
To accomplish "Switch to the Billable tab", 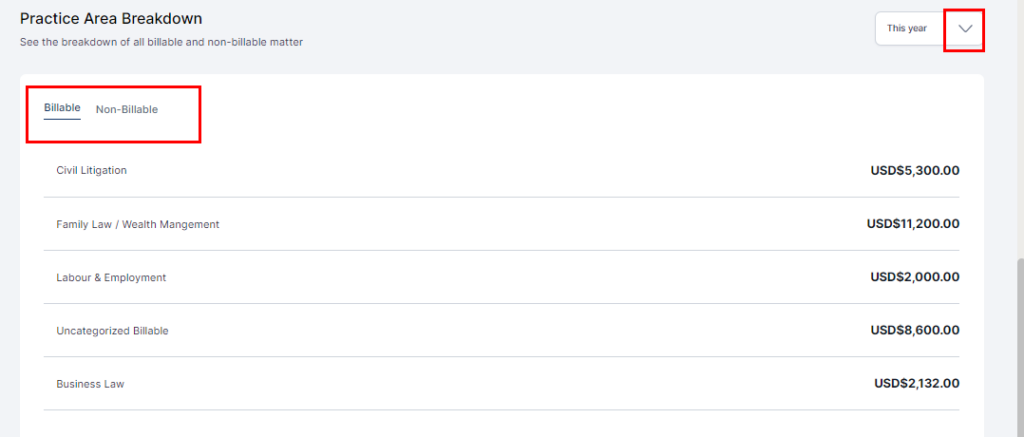I will click(x=62, y=108).
